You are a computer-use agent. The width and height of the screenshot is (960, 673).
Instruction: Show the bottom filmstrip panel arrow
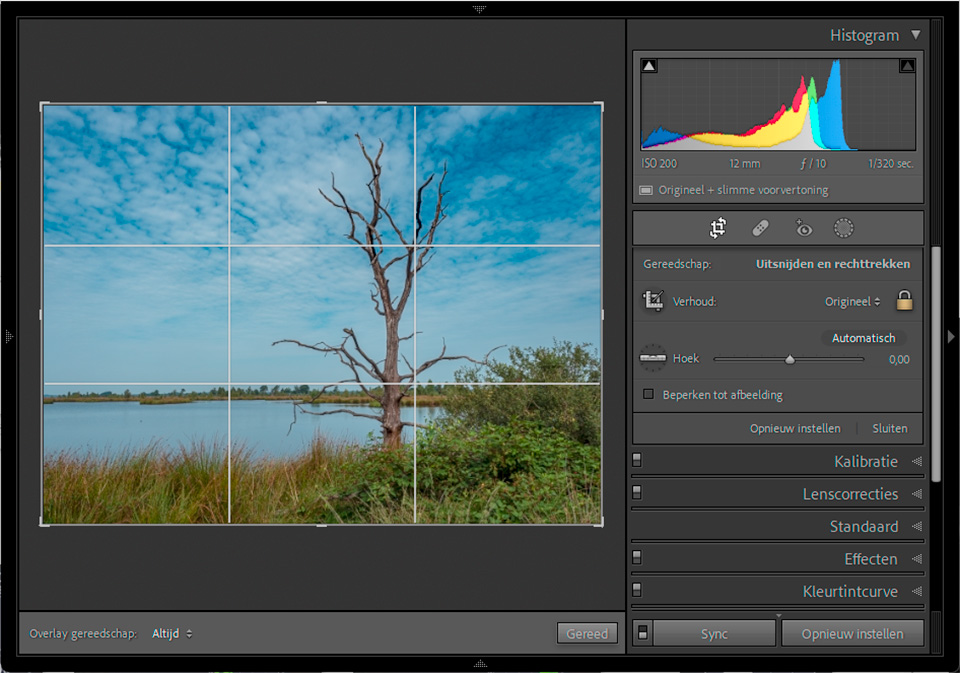(481, 664)
